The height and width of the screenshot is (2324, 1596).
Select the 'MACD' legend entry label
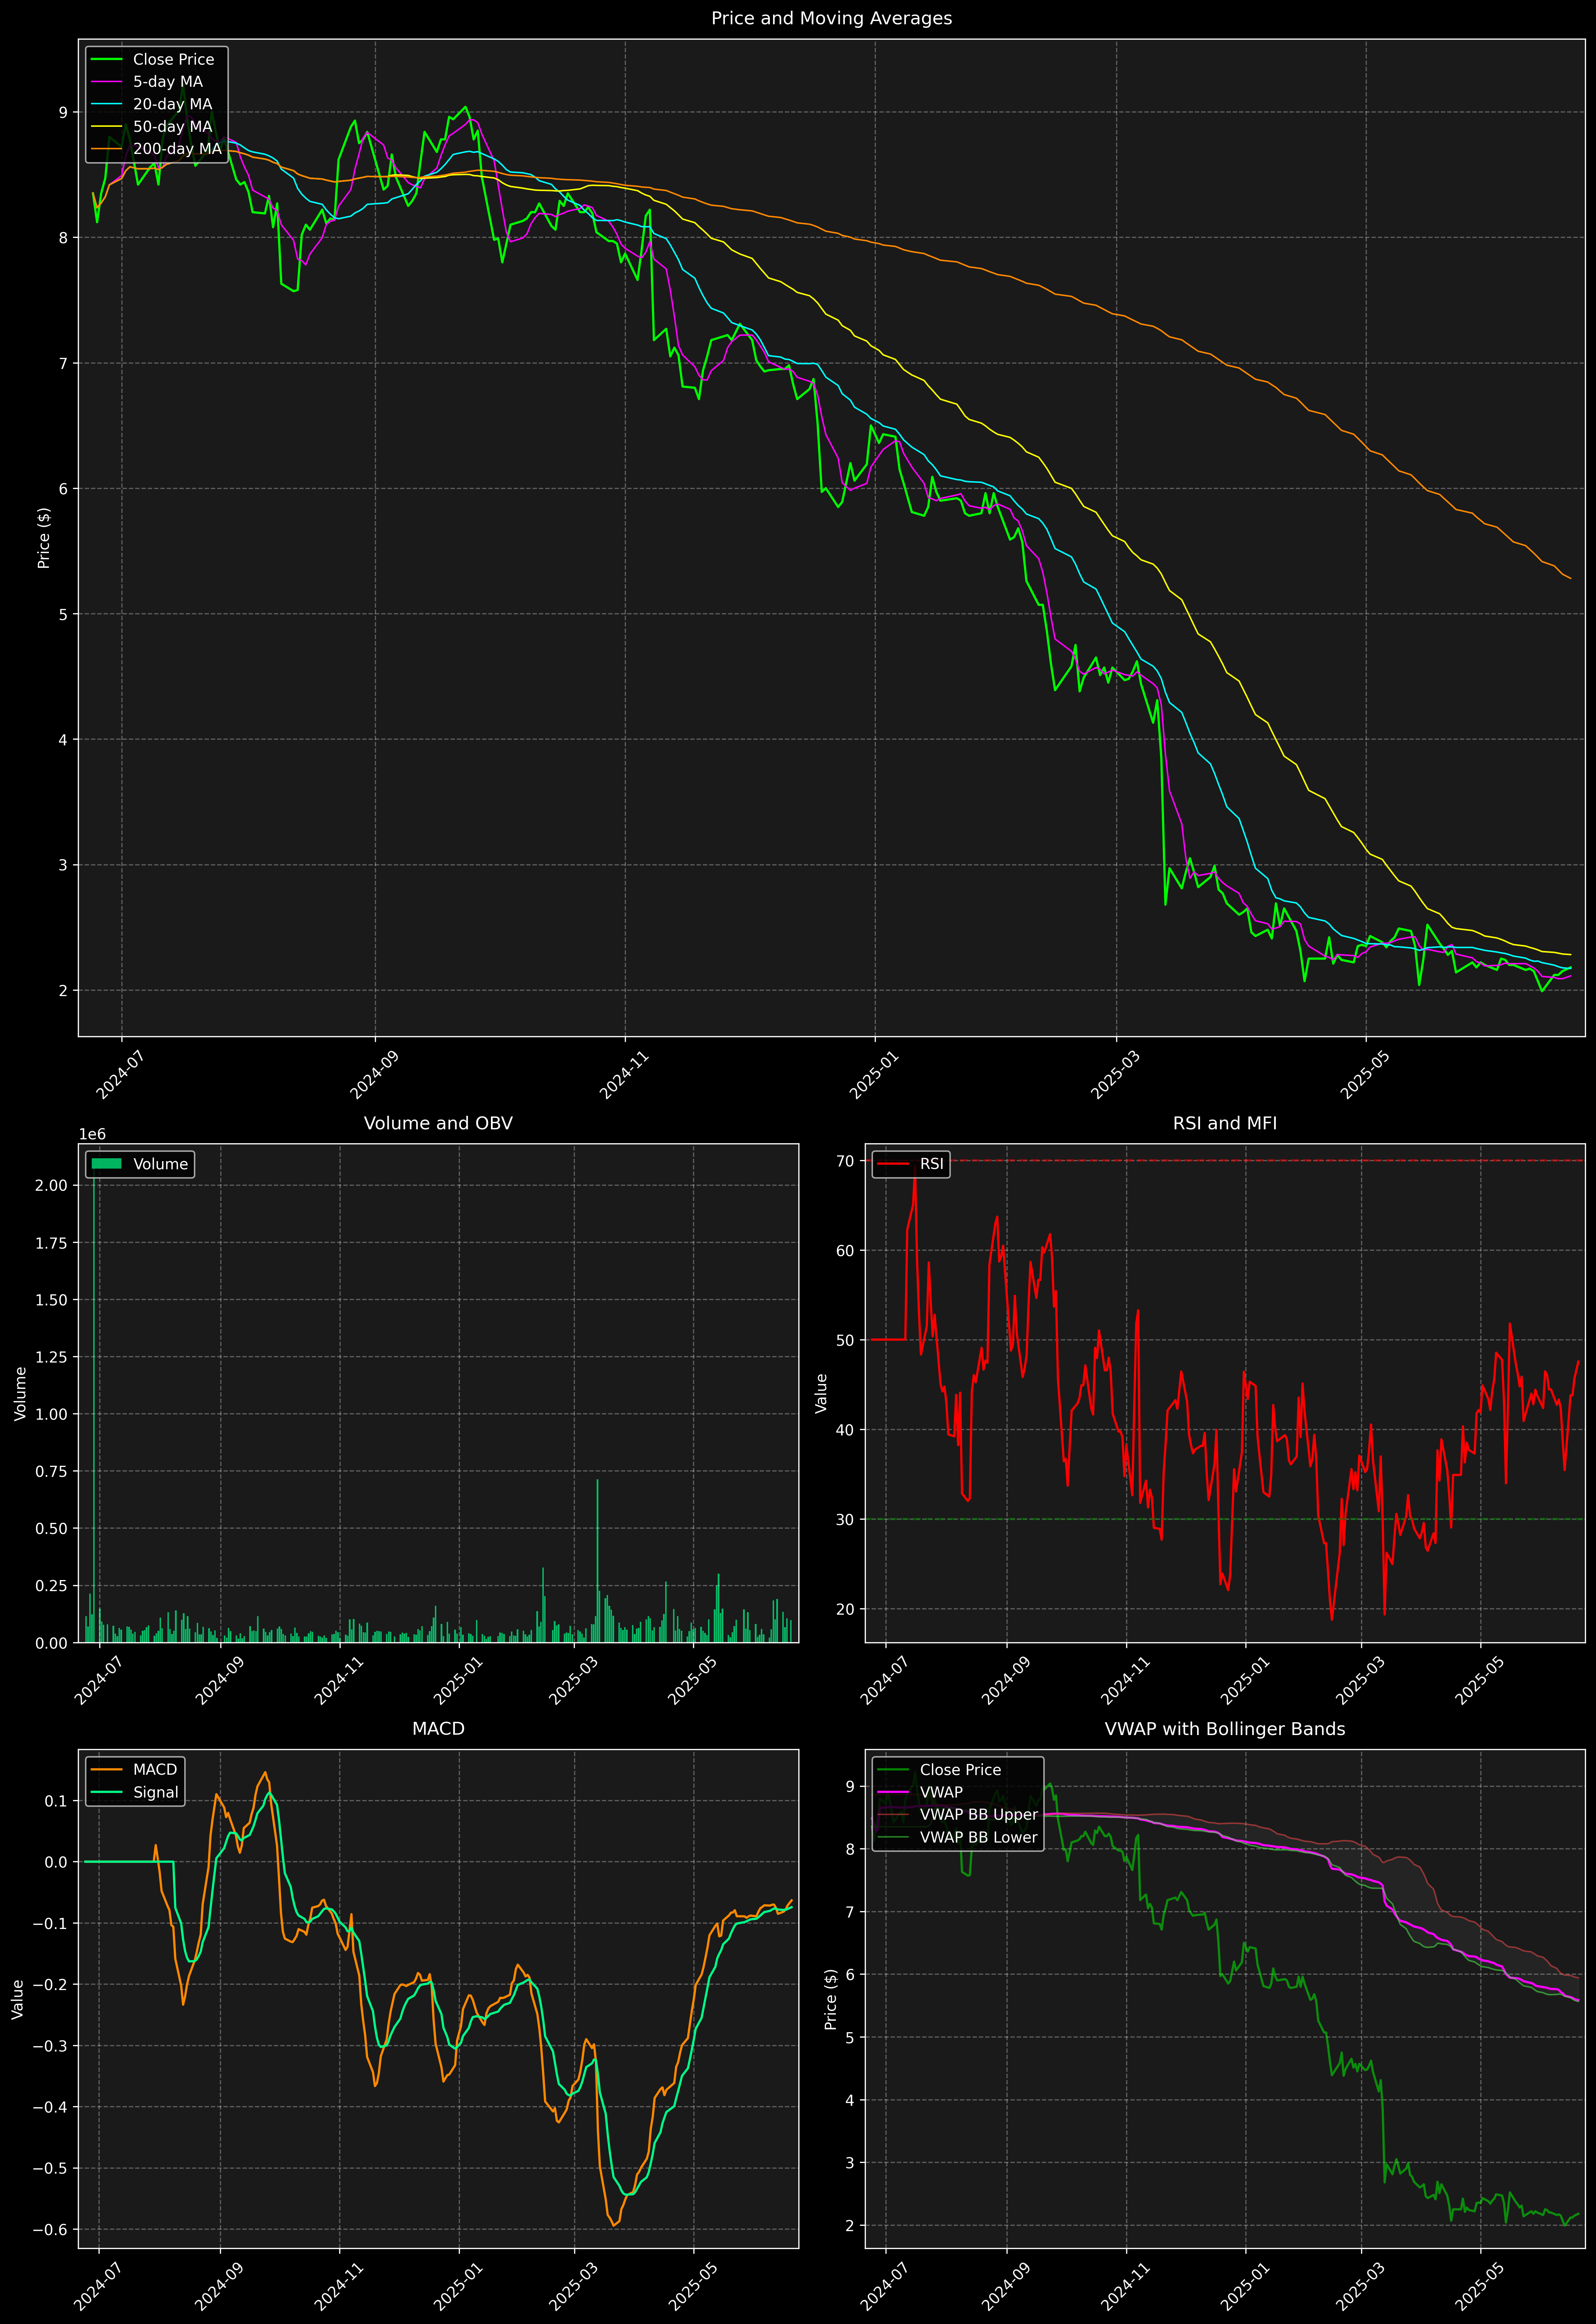click(x=155, y=1770)
